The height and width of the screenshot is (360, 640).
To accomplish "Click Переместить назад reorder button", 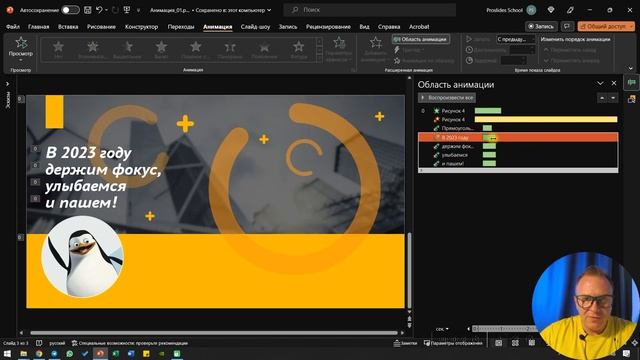I will [570, 50].
